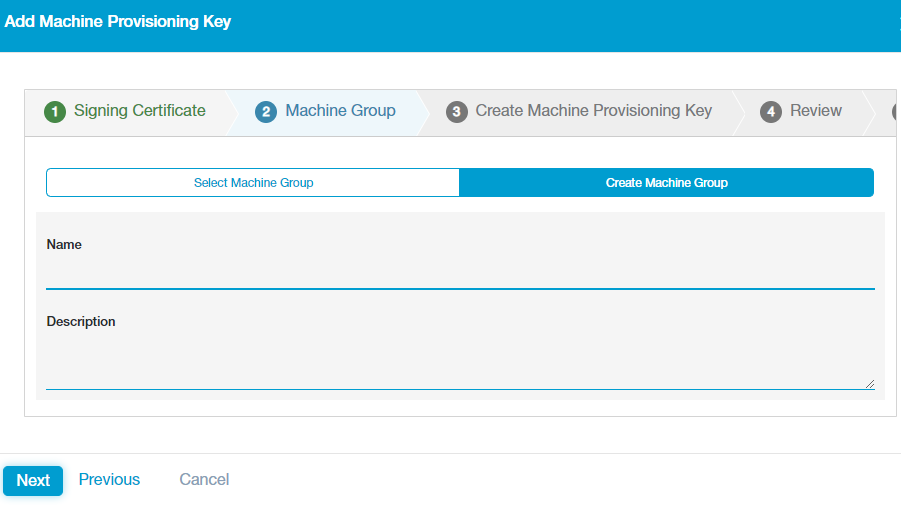Go back with the Previous link
Screen dimensions: 901x505
point(109,480)
